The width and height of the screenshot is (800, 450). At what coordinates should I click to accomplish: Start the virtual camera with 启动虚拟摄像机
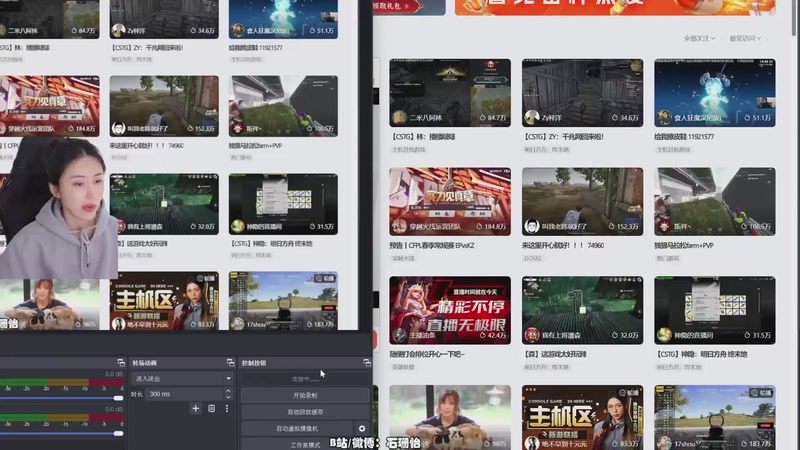pos(297,429)
